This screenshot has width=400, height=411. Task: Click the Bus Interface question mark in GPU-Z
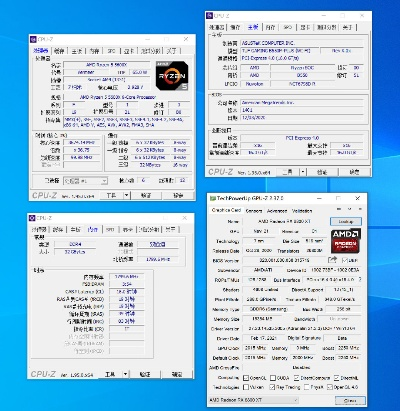pos(360,280)
